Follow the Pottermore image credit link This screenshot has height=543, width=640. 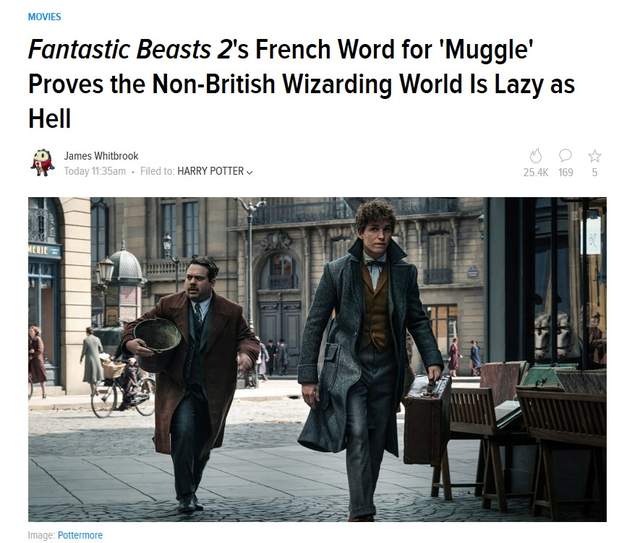point(80,535)
